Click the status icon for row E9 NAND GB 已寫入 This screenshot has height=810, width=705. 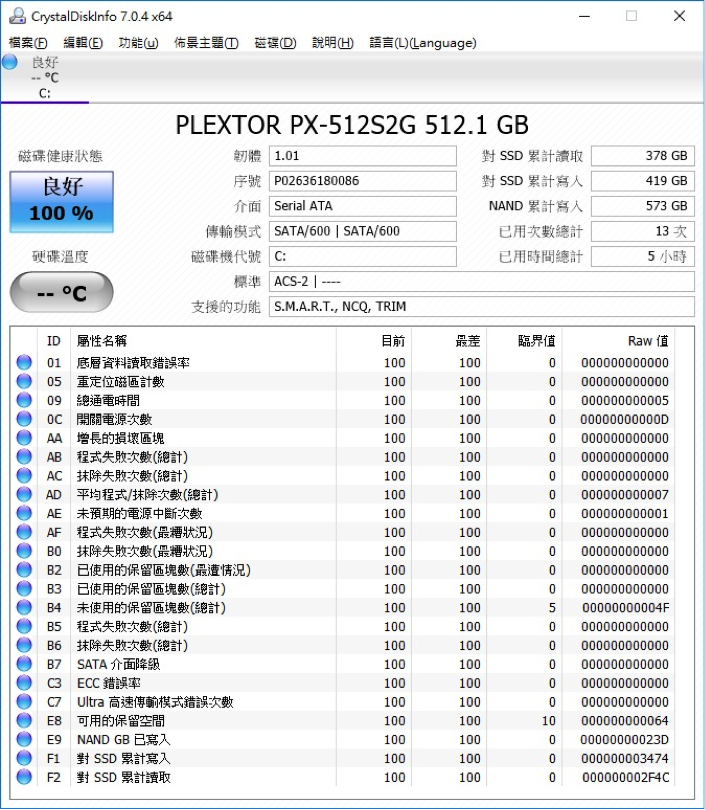(24, 739)
